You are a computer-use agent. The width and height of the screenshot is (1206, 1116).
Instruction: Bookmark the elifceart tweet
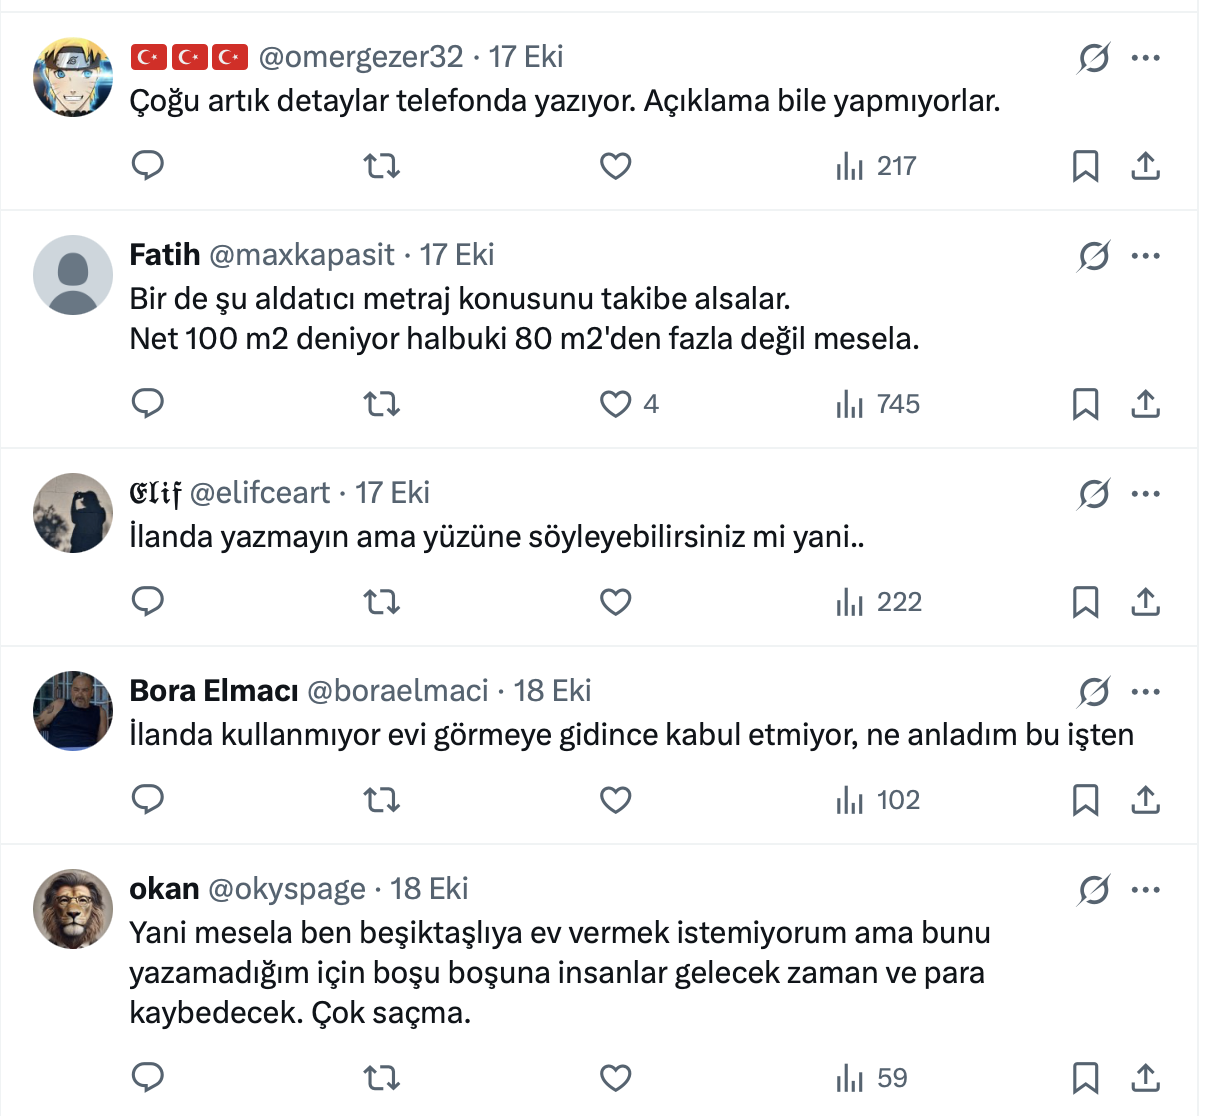coord(1085,602)
